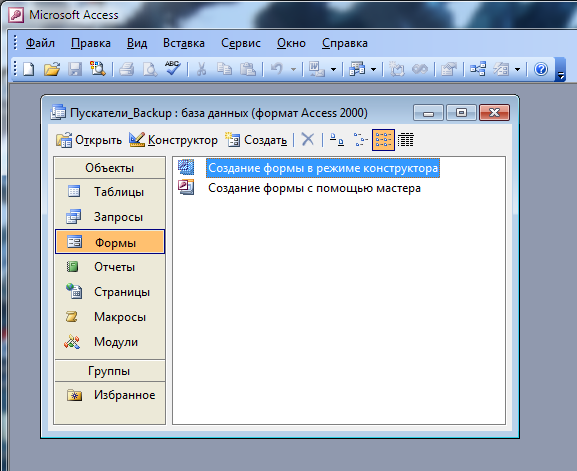
Task: Select Создание формы в режиме конструктора
Action: pyautogui.click(x=323, y=168)
